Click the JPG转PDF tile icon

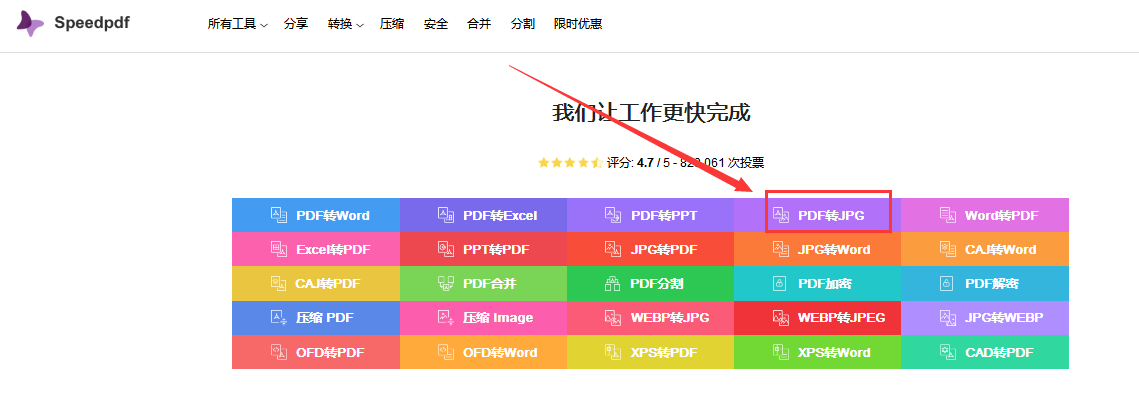click(x=613, y=249)
